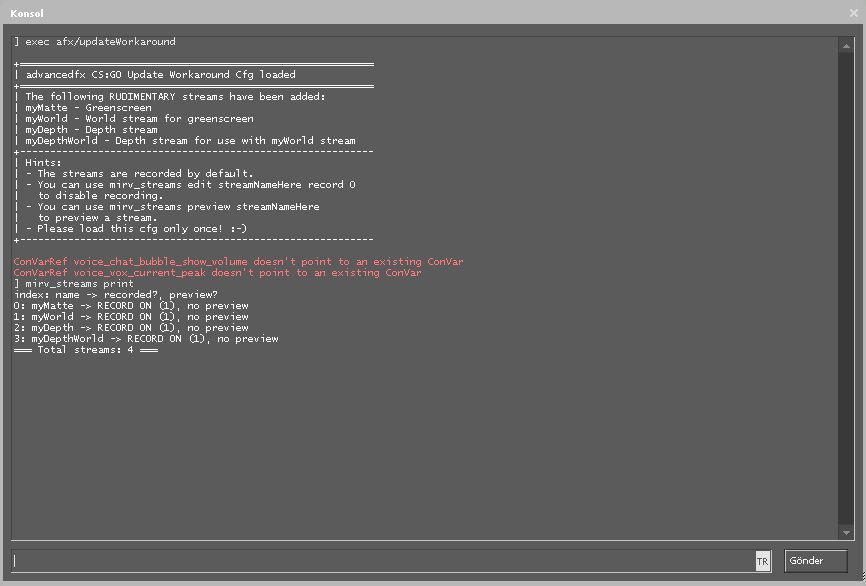Click the 'to disable recording.' line
The width and height of the screenshot is (866, 586).
pos(101,196)
